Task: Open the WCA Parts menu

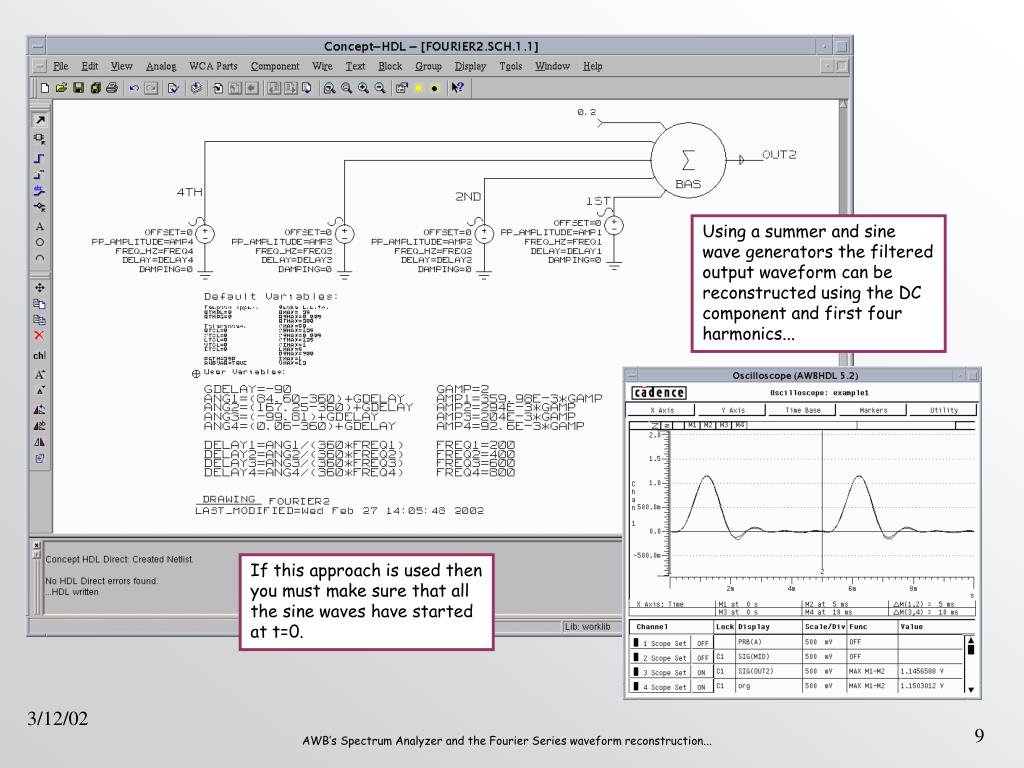Action: (x=213, y=66)
